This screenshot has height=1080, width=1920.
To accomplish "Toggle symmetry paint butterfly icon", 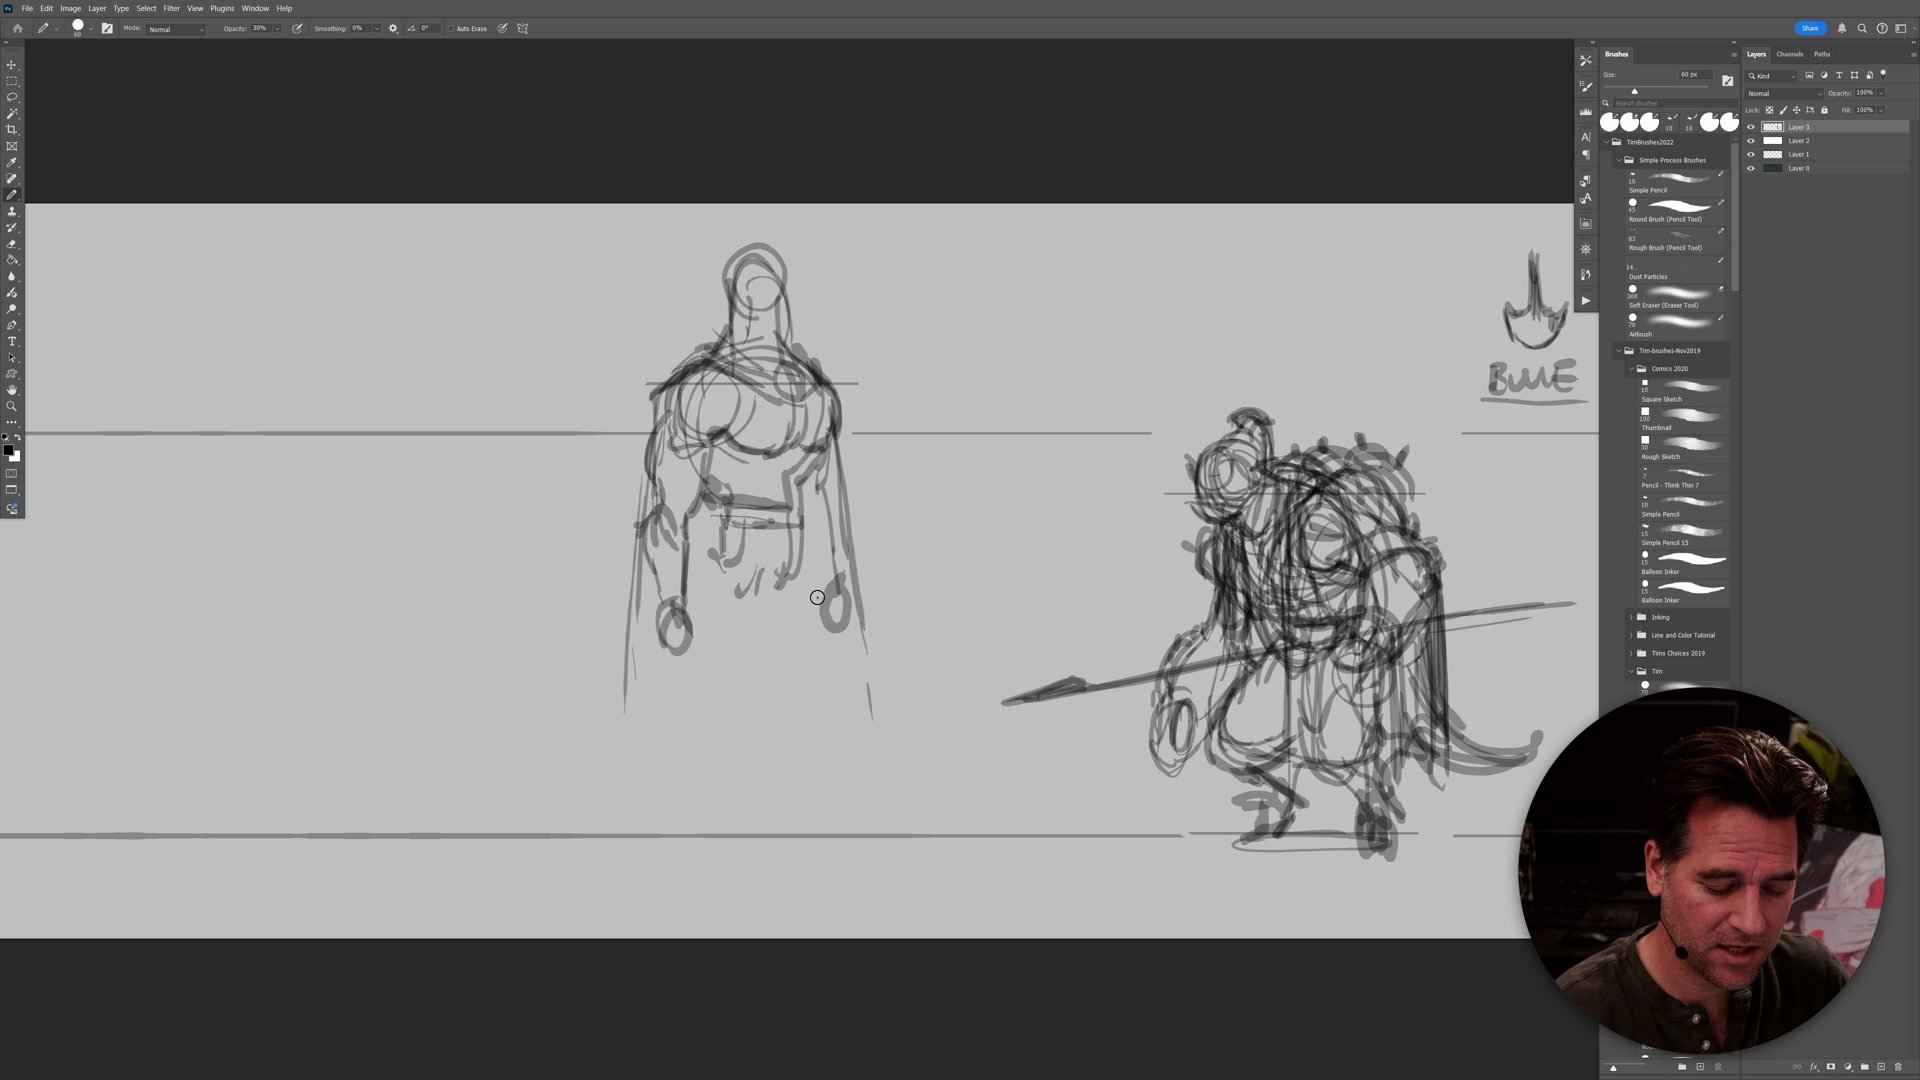I will (522, 28).
